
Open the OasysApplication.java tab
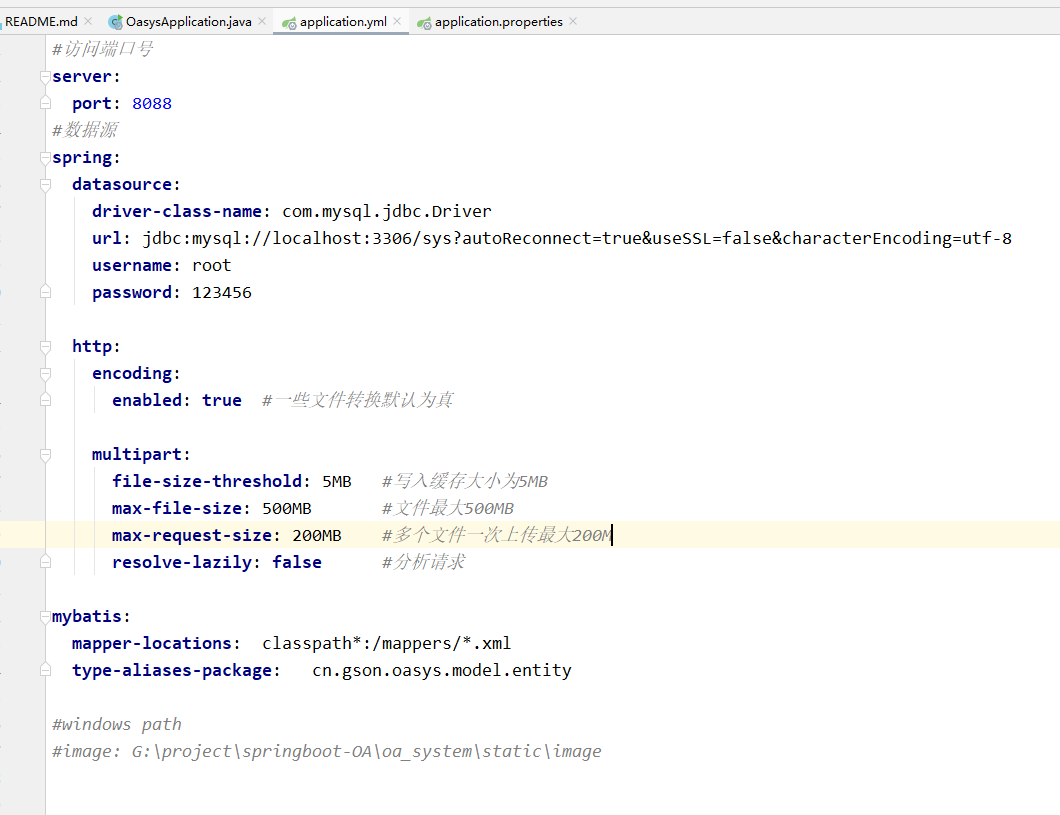click(189, 22)
